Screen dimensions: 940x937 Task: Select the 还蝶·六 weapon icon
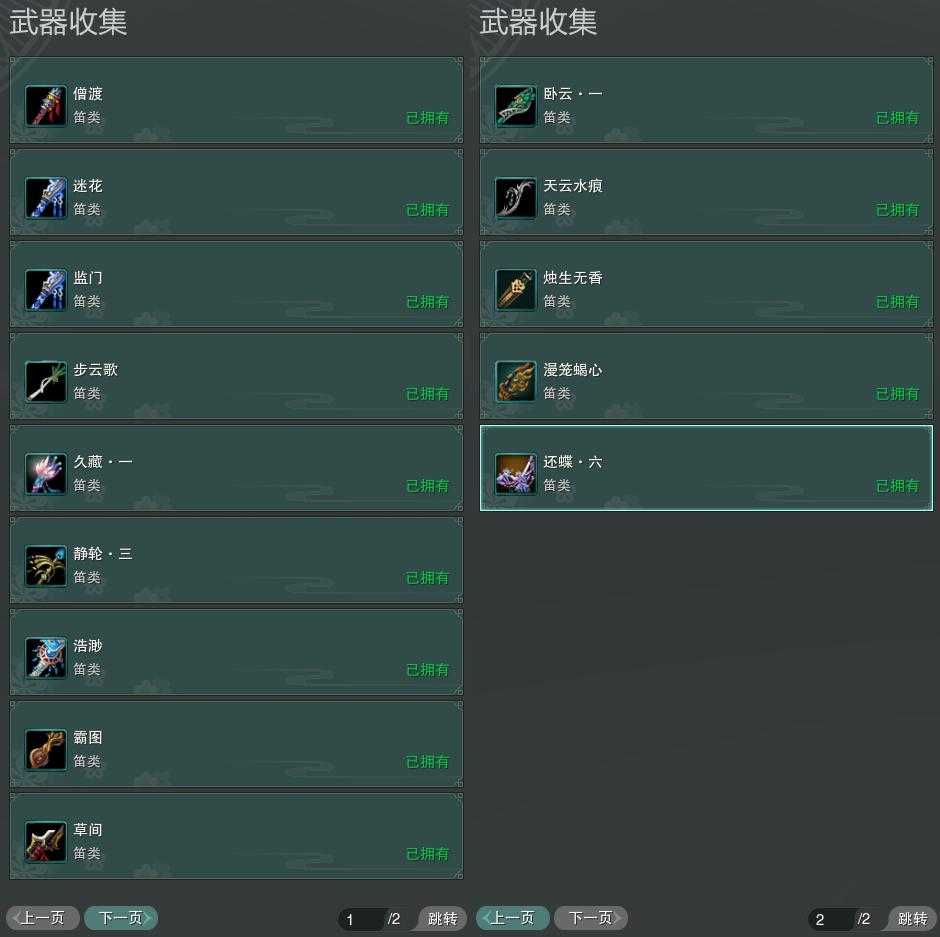[x=516, y=474]
